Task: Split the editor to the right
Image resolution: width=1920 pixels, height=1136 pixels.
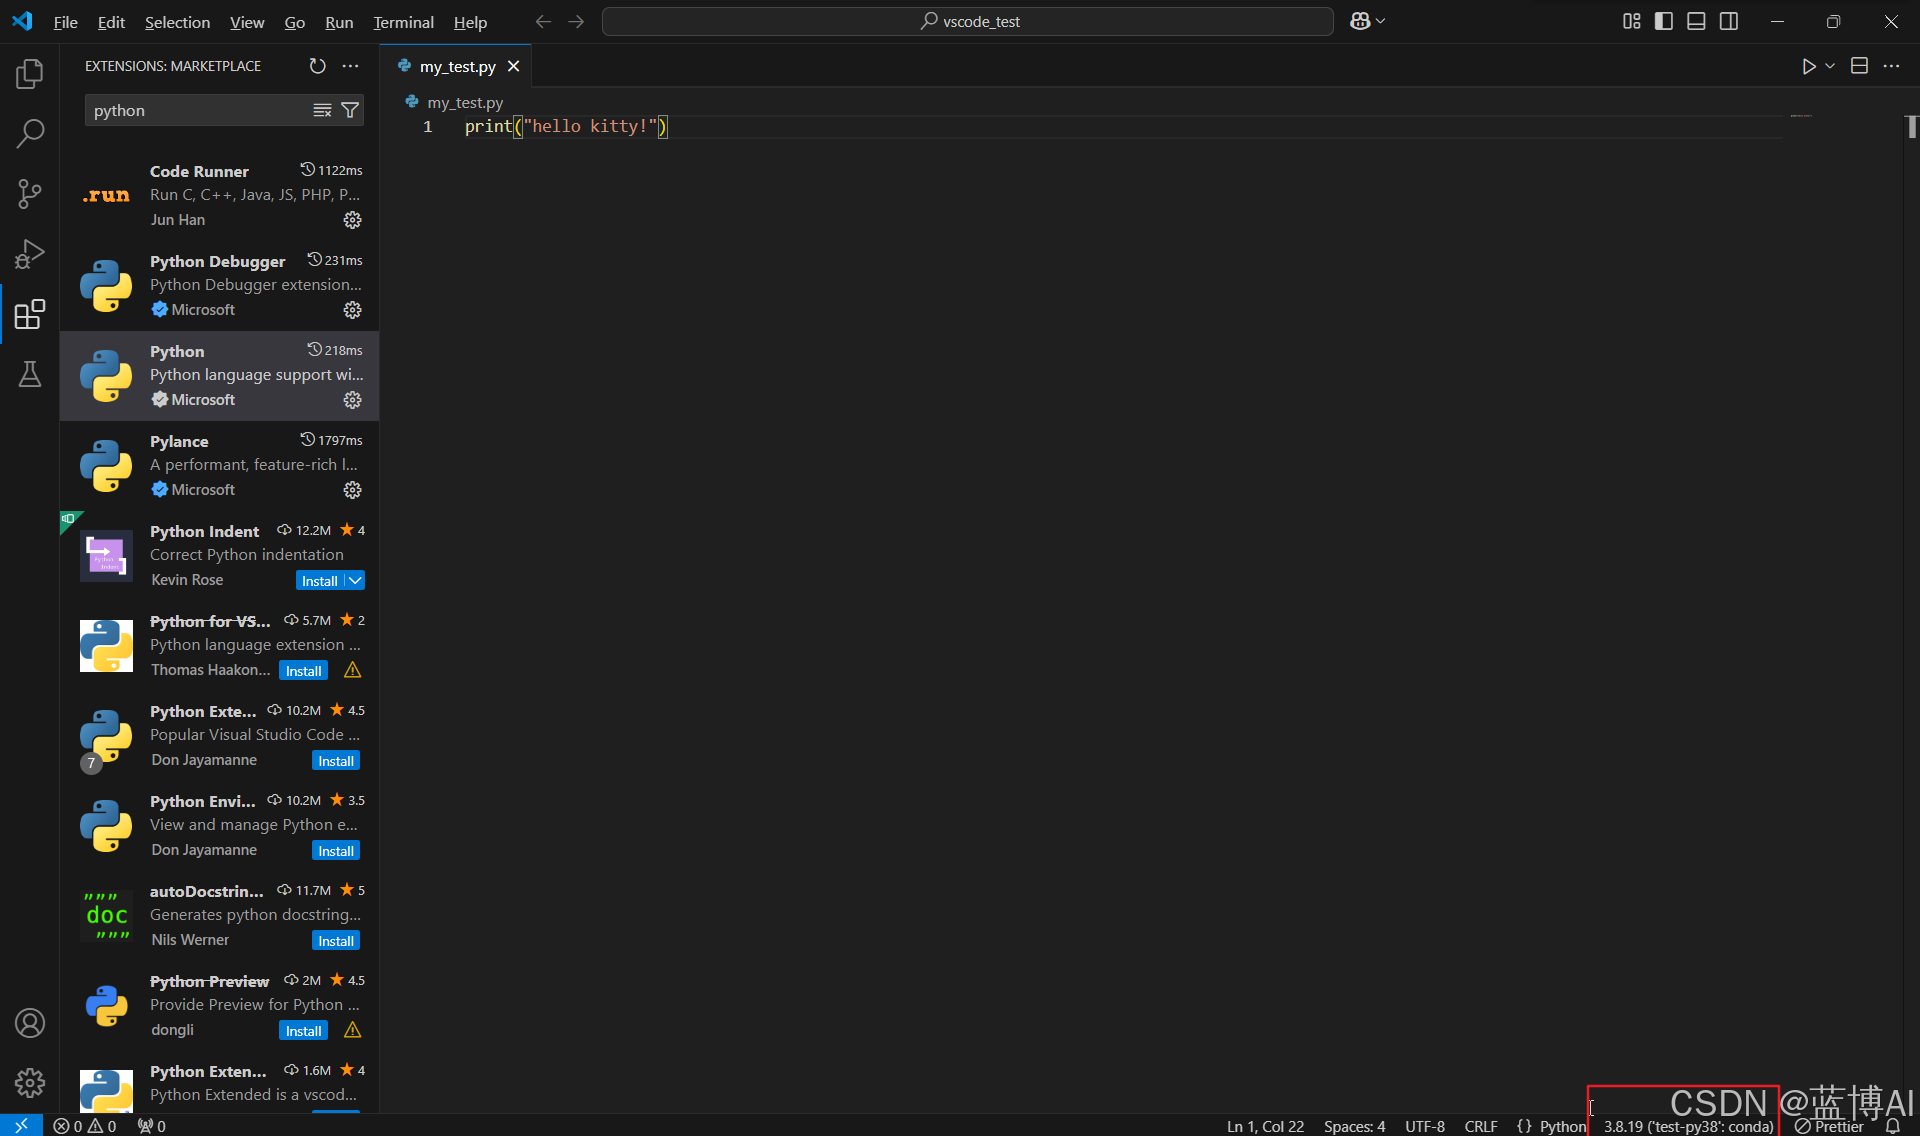Action: (1859, 66)
